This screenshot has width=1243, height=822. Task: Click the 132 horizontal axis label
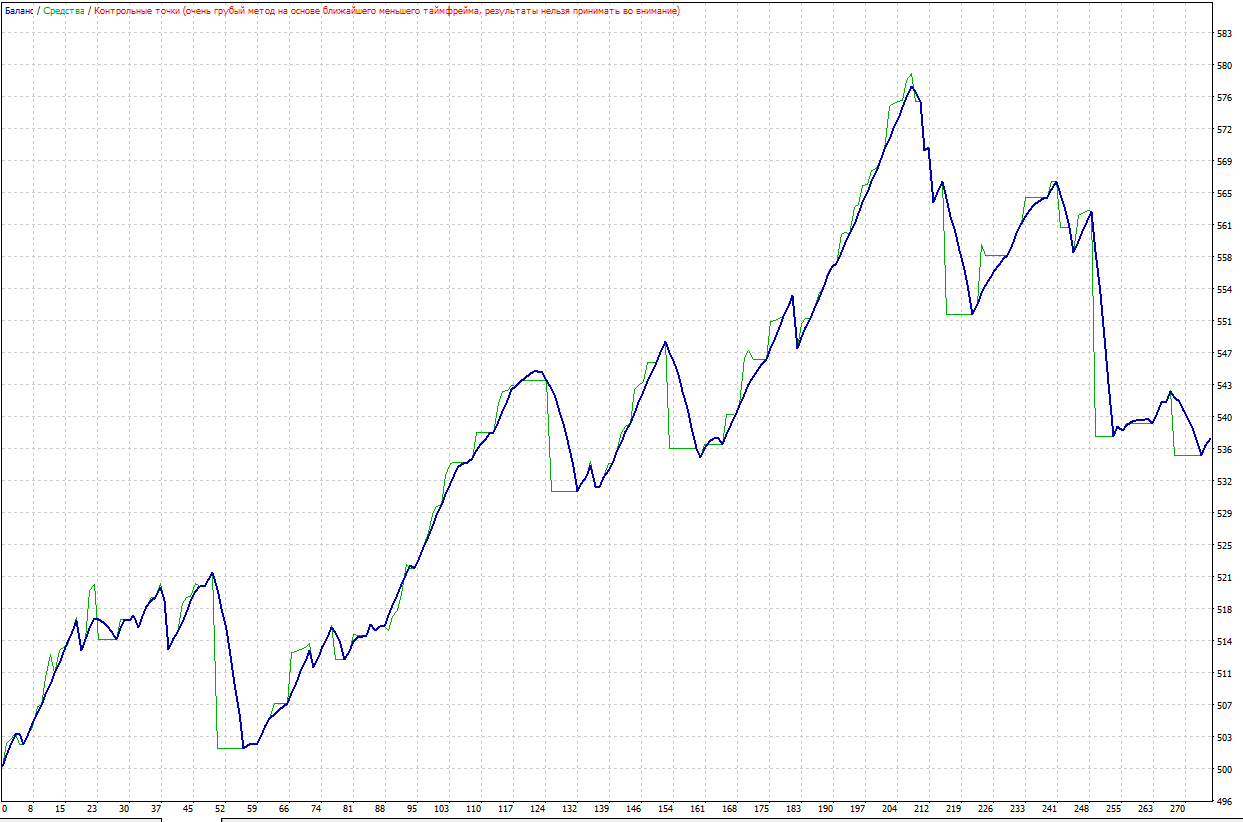tap(570, 809)
